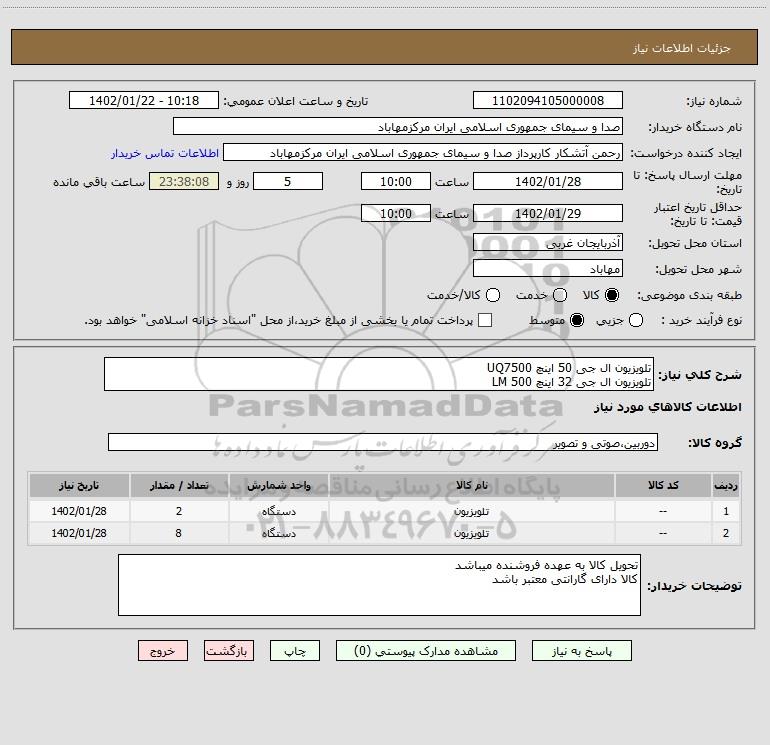Click the جزئیات اطلاعات نیاز header title
770x745 pixels.
click(x=681, y=48)
